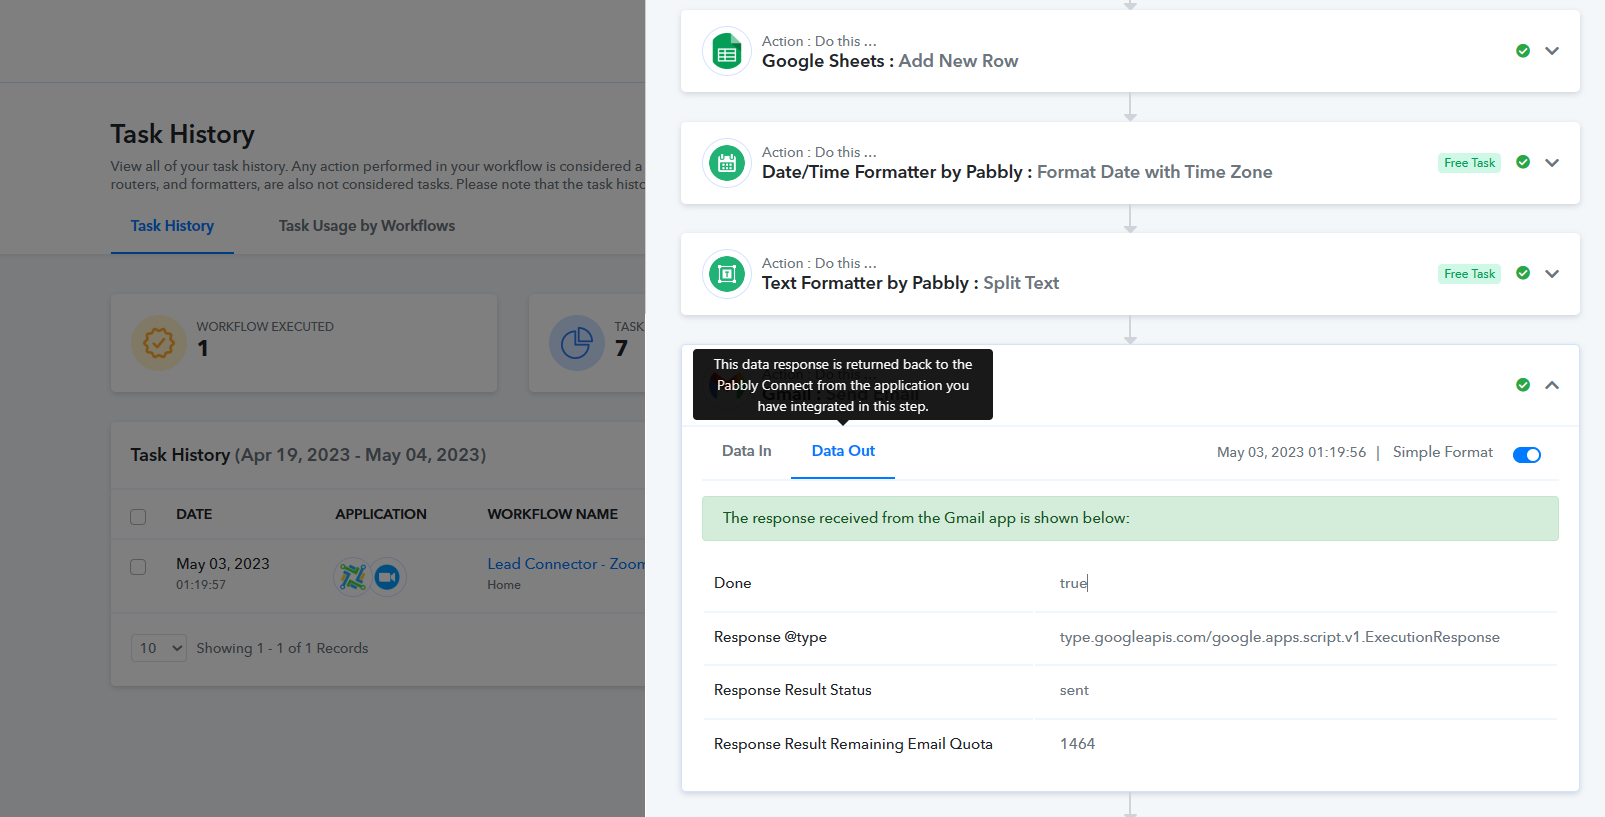Click the Response Result Status label

(x=793, y=690)
